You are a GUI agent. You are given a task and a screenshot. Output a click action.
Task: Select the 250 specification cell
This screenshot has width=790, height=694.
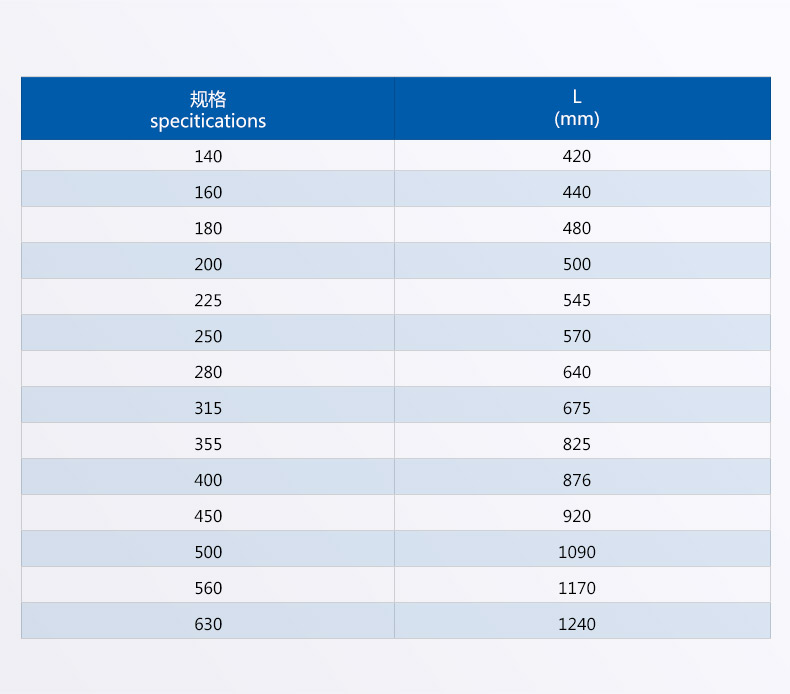(x=208, y=336)
